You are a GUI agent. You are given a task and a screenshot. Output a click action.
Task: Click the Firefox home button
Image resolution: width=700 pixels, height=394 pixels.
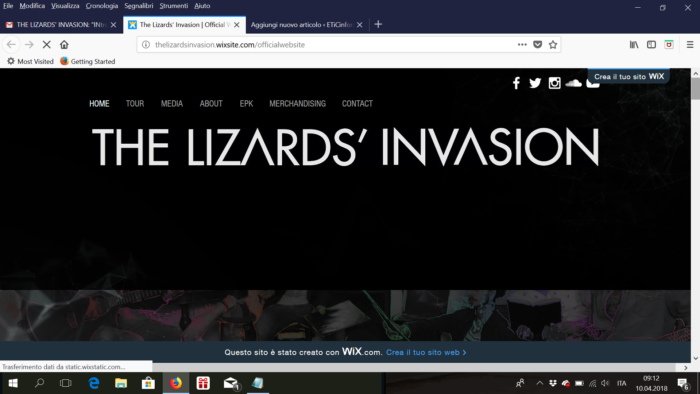click(64, 45)
